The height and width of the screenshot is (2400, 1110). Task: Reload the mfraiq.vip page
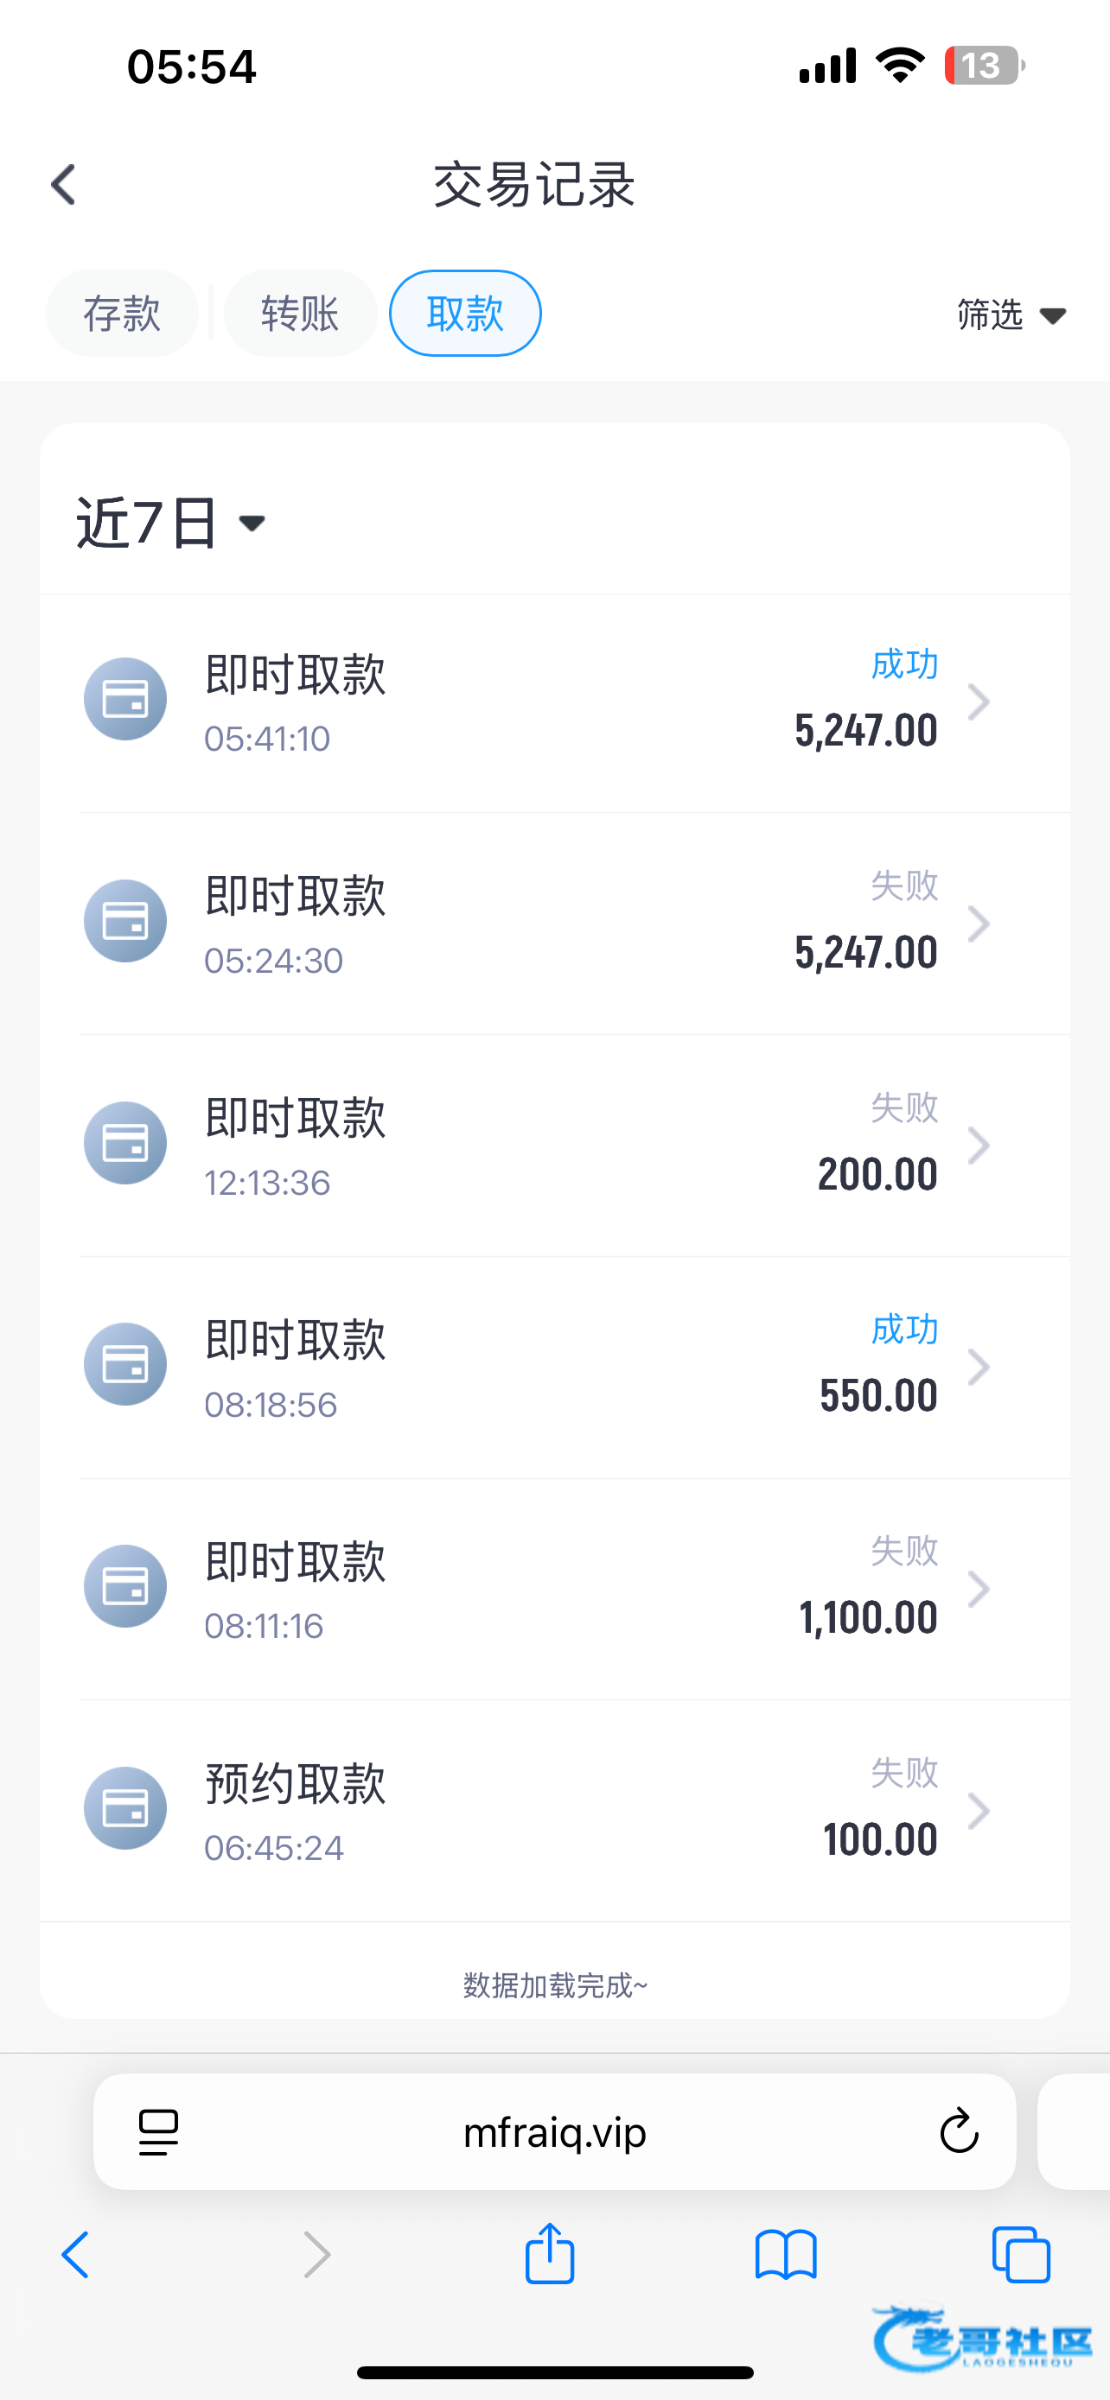[958, 2131]
